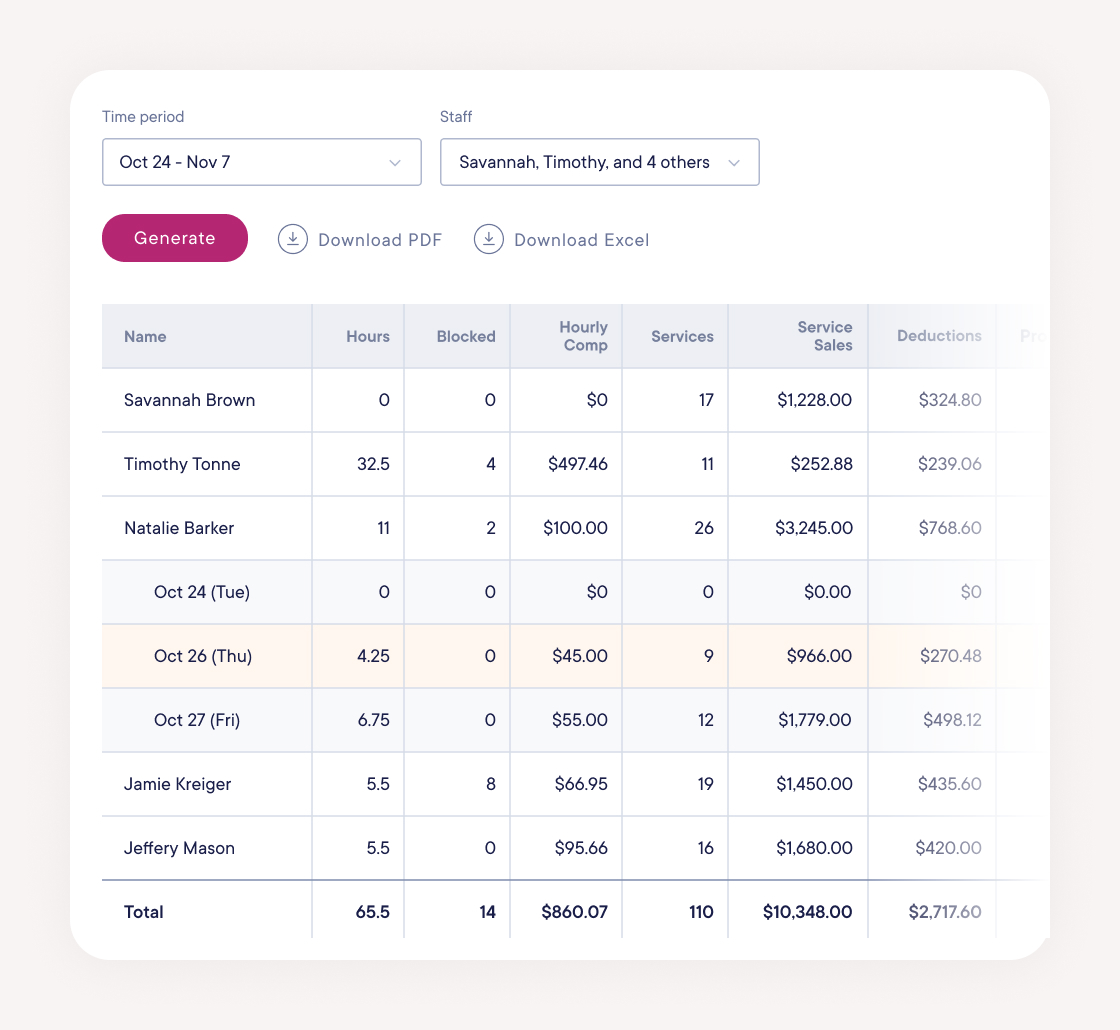Click total deductions $2,717.60
This screenshot has height=1030, width=1120.
pos(945,912)
